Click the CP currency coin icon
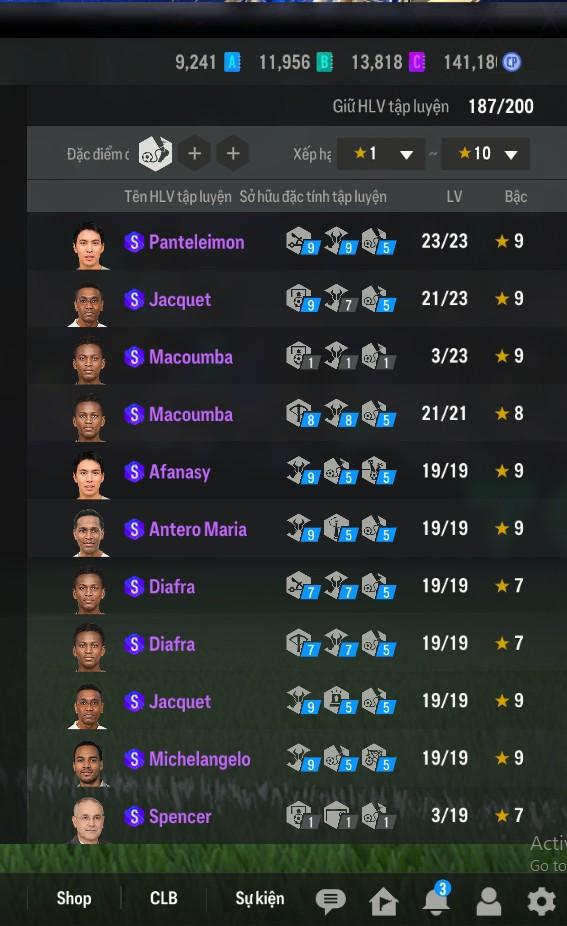The height and width of the screenshot is (926, 567). (511, 62)
